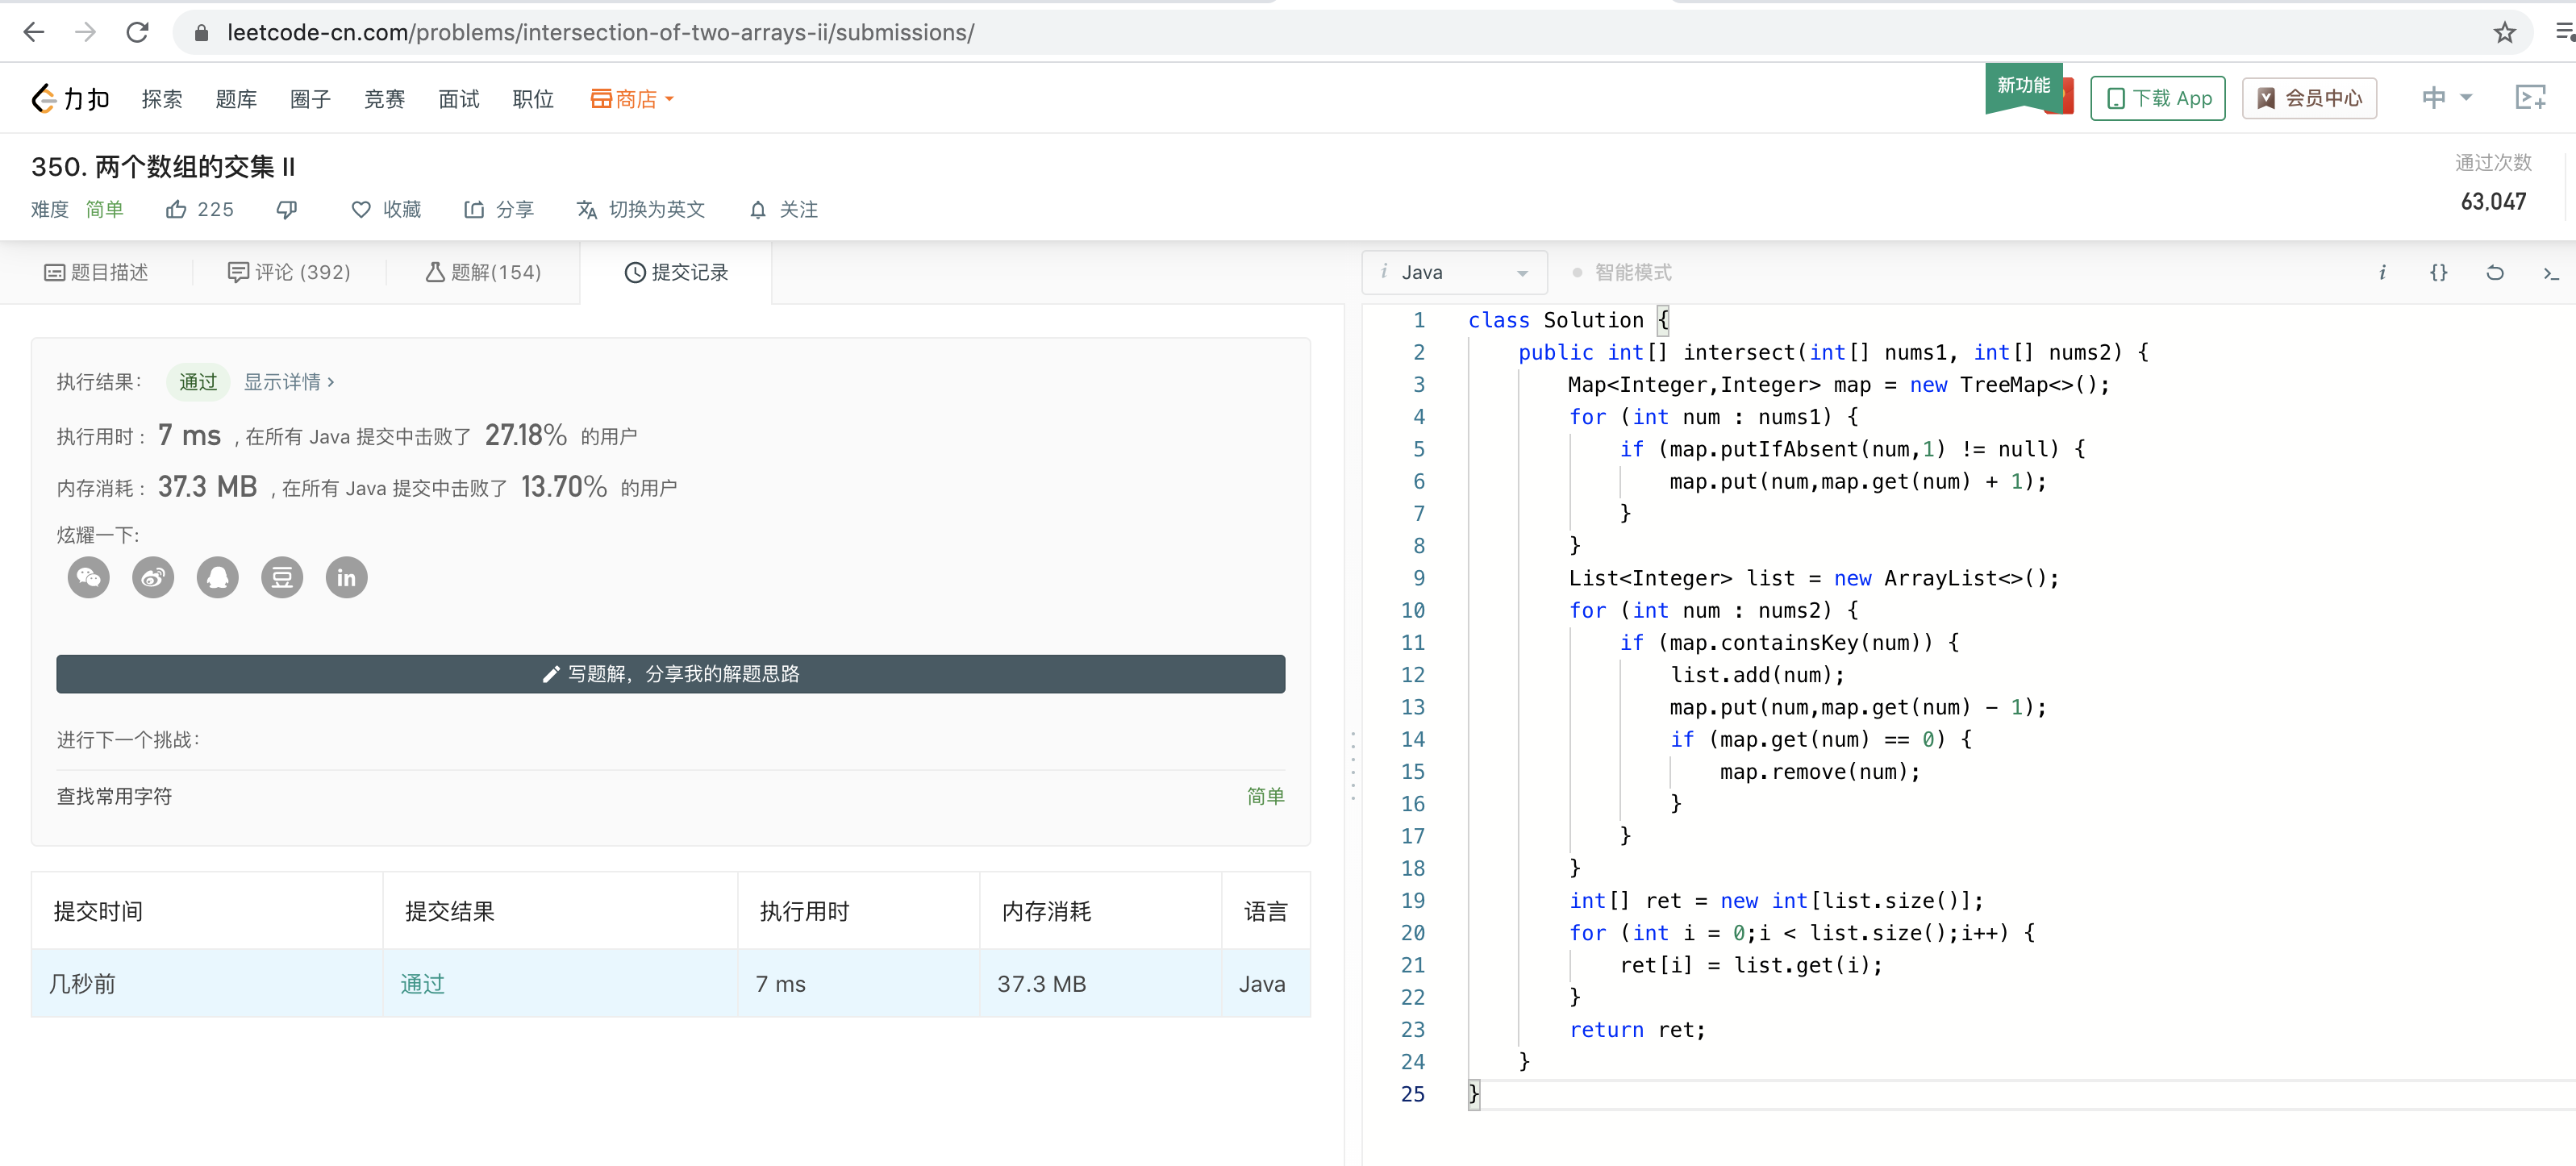Share result to LinkedIn

coord(347,577)
